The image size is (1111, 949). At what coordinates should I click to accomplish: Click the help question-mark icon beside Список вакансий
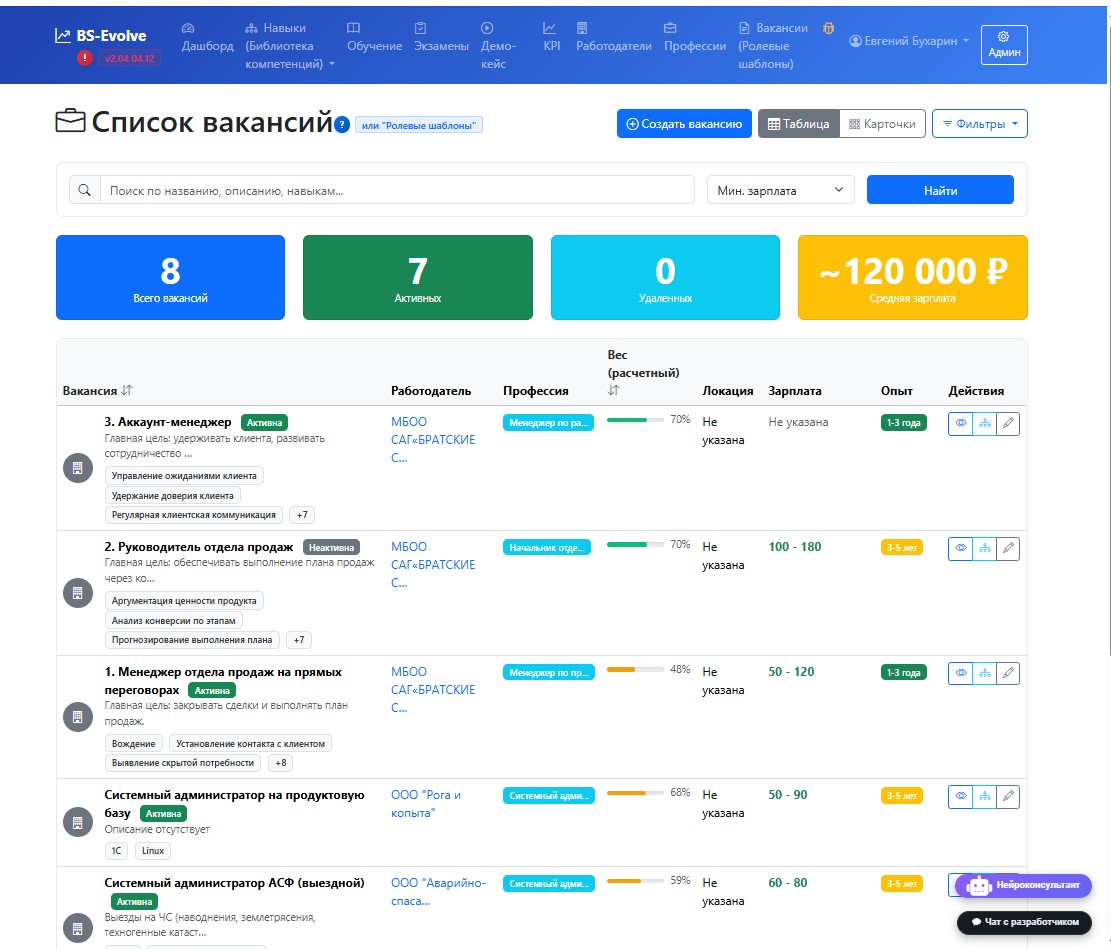[x=342, y=125]
